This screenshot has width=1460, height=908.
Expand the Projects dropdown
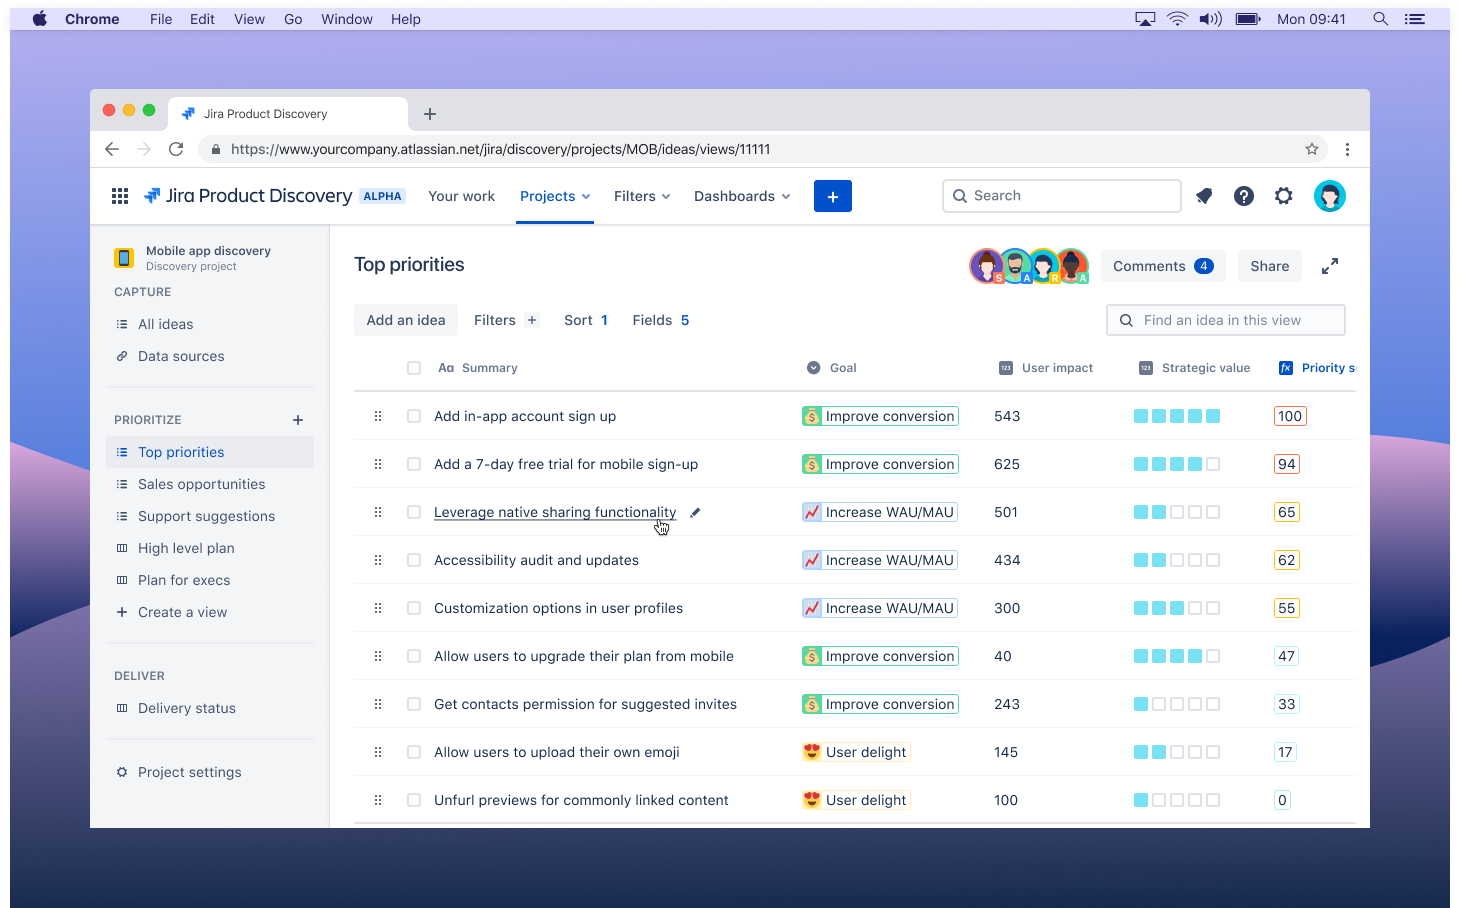pos(555,196)
